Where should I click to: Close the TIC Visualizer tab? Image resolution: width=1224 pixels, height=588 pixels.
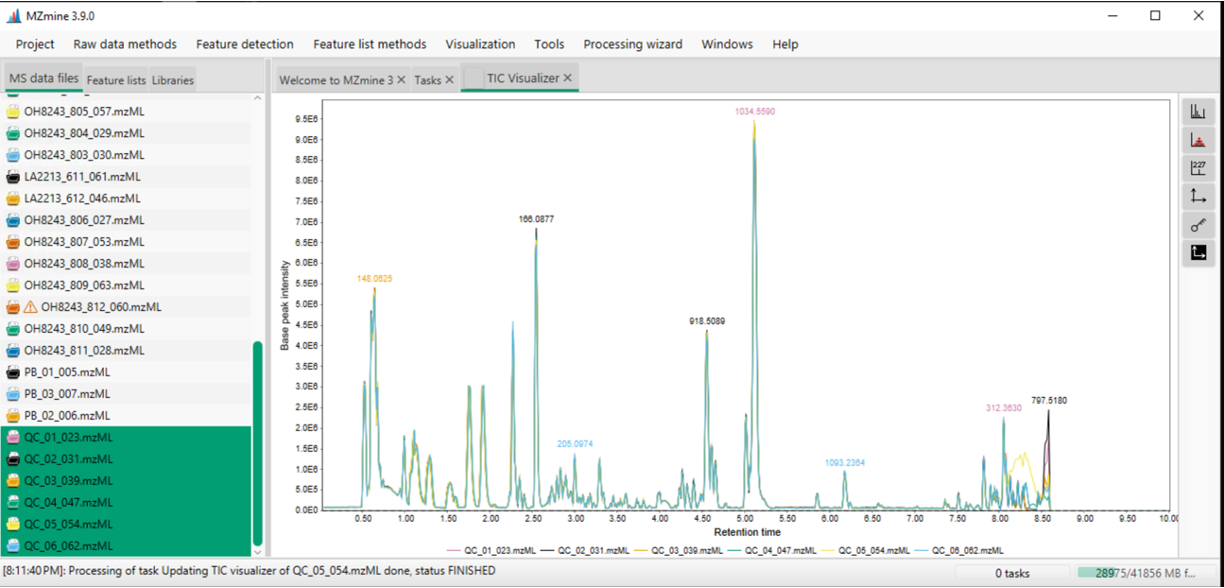pos(567,78)
